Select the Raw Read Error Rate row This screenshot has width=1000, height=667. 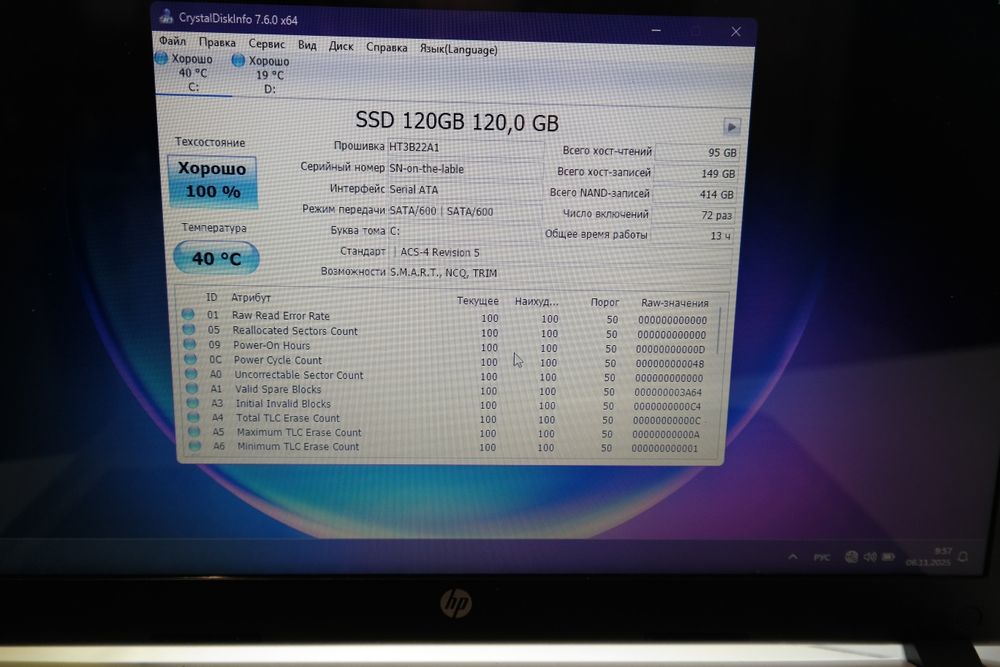coord(446,316)
